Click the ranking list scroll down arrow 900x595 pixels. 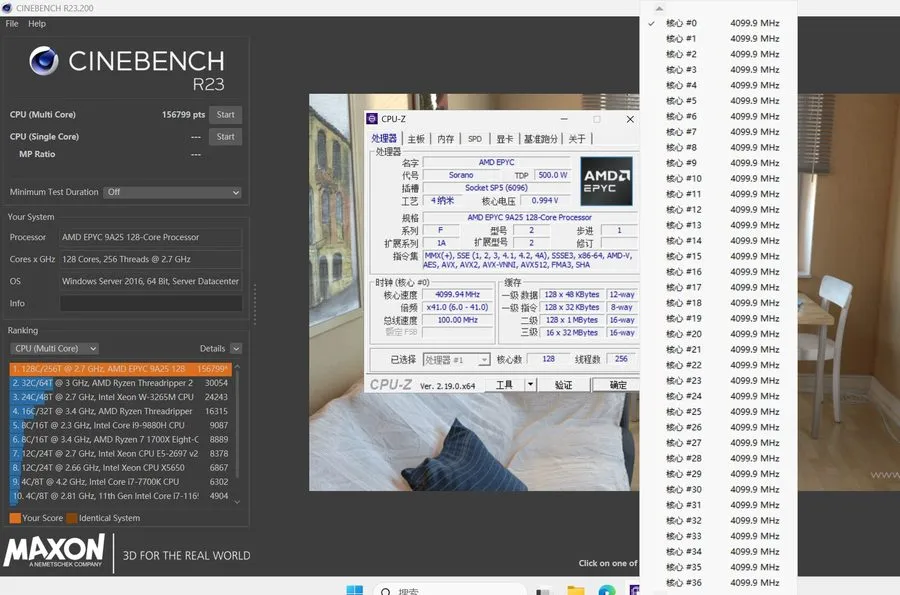[237, 501]
